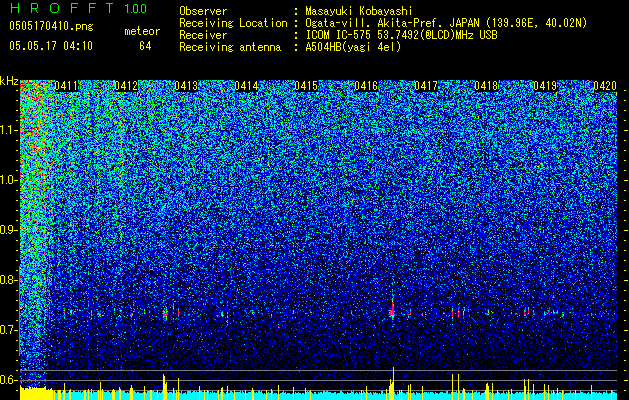Click the 0412 time marker
Viewport: 629px width, 400px height.
click(126, 86)
